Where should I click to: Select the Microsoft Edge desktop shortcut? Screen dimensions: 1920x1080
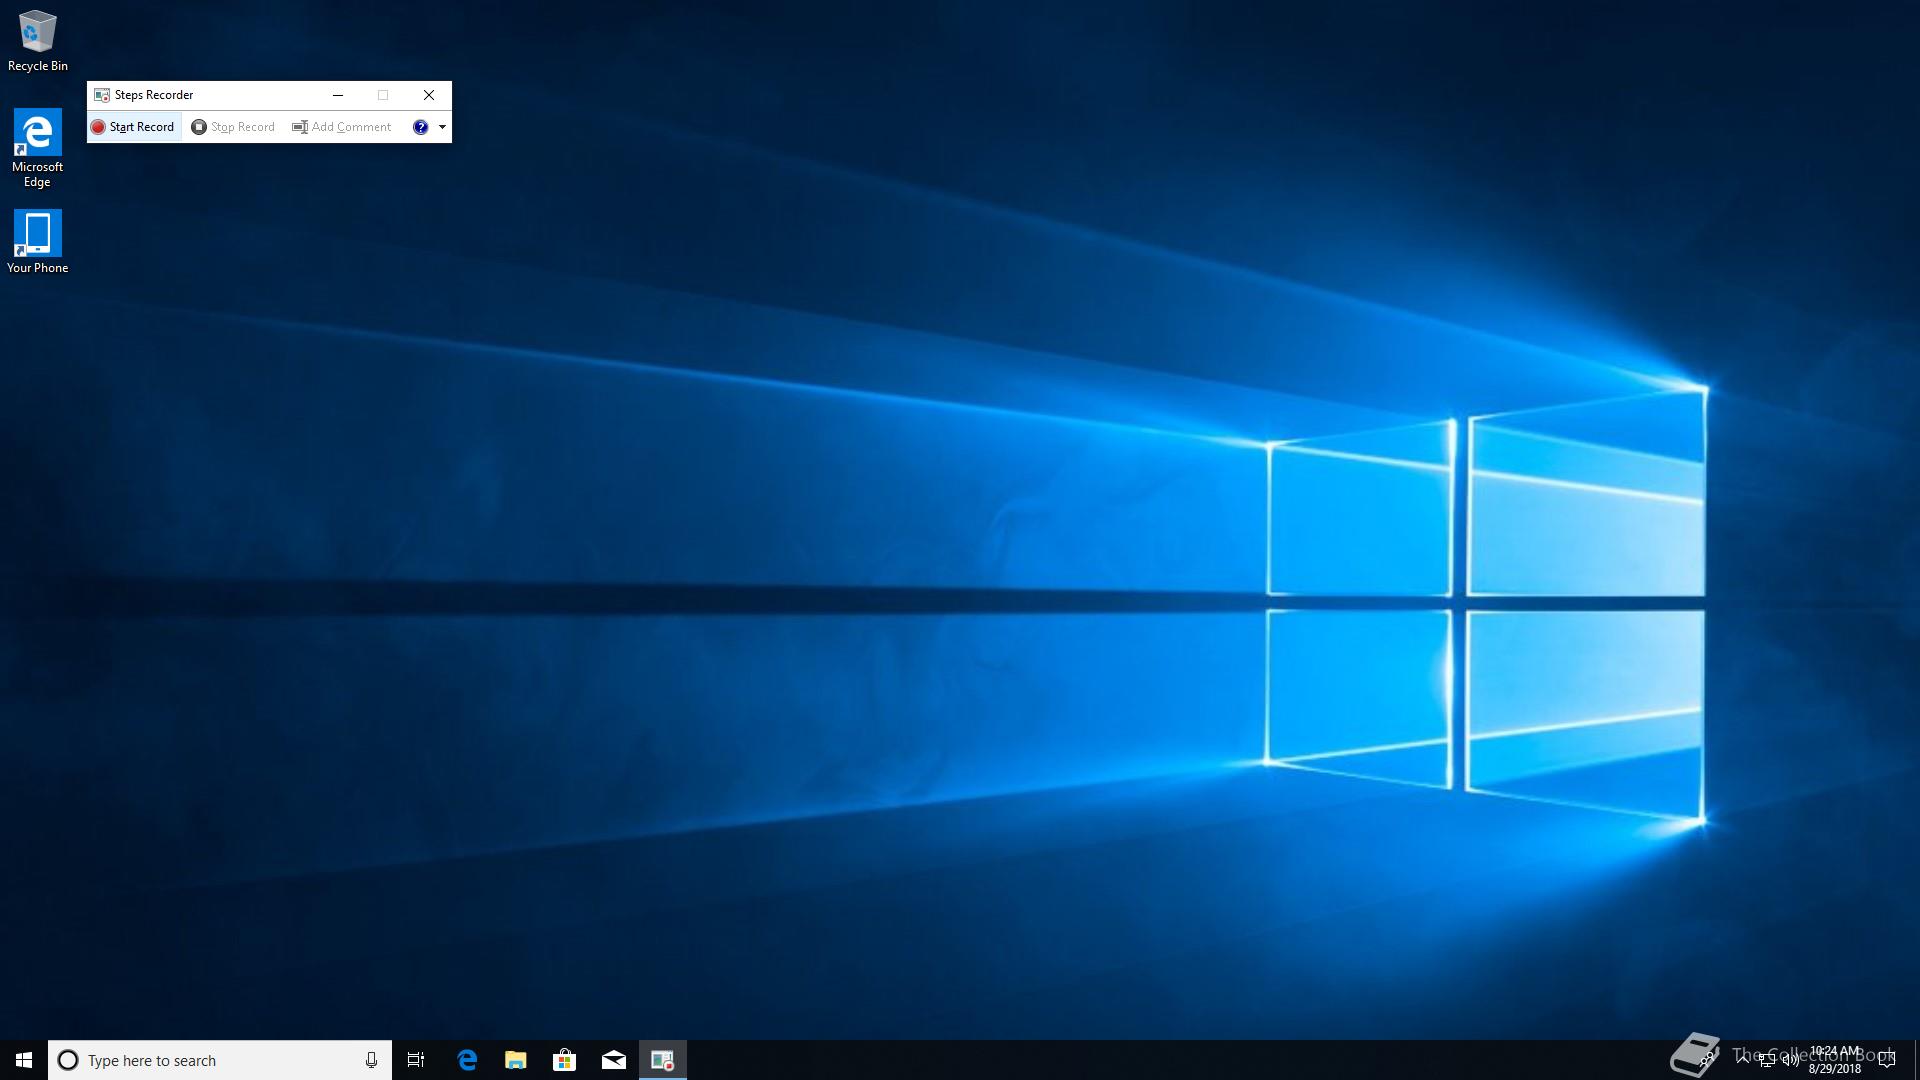pos(38,148)
